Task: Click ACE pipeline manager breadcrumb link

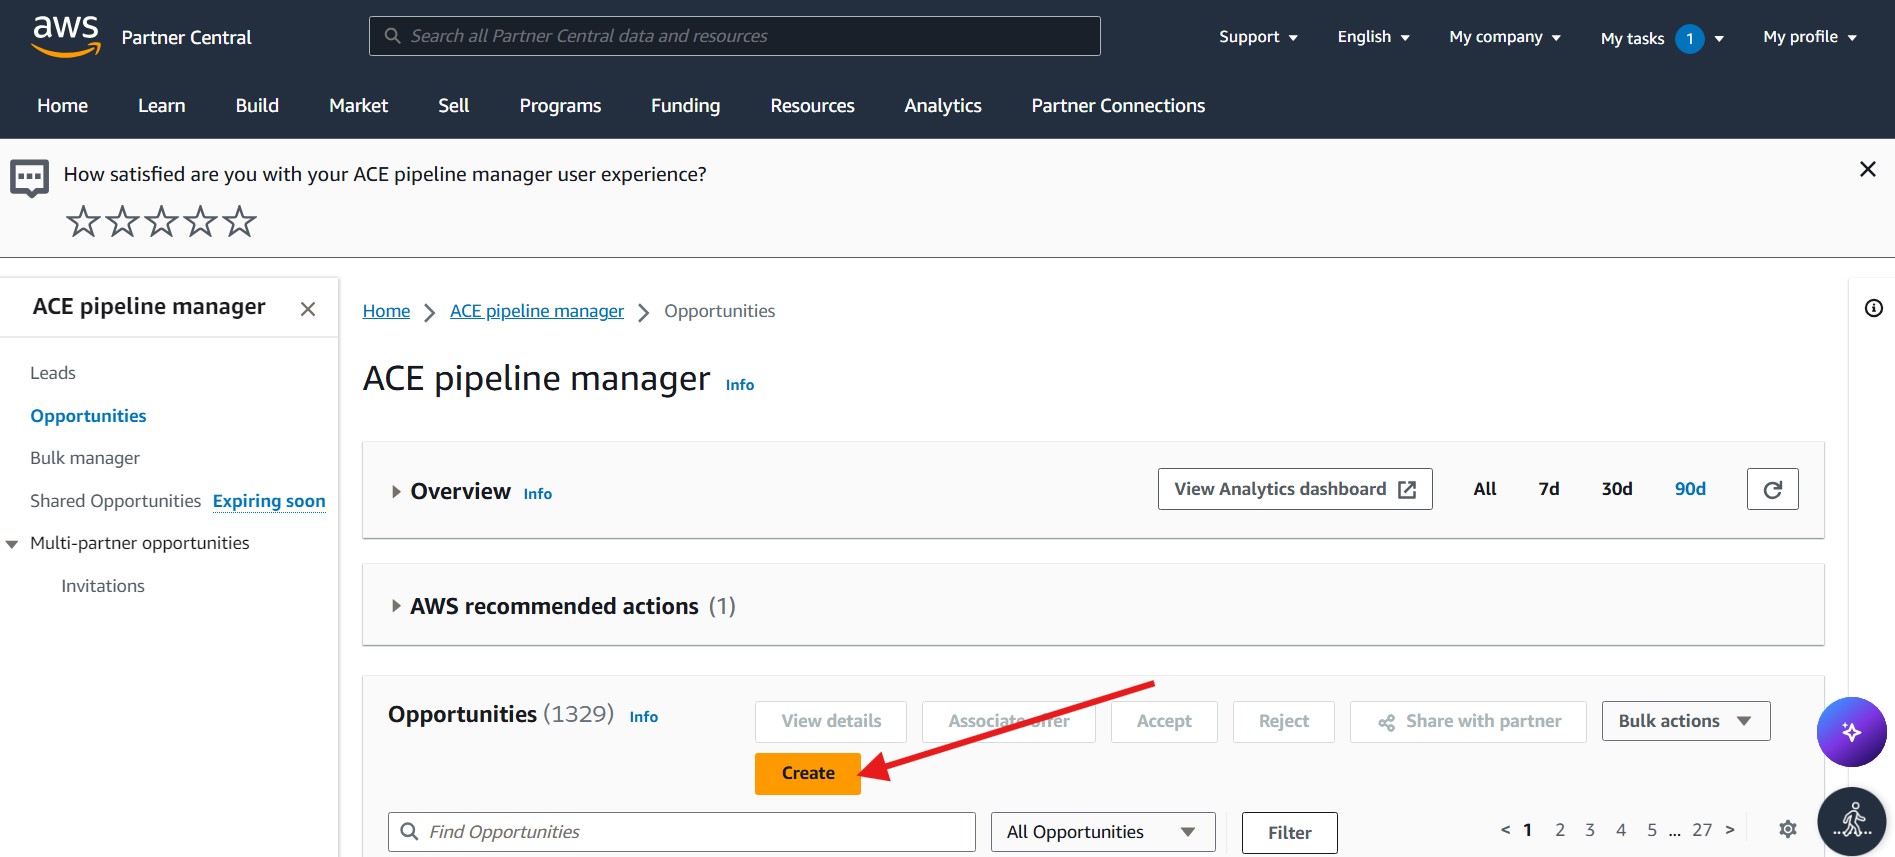Action: [x=537, y=311]
